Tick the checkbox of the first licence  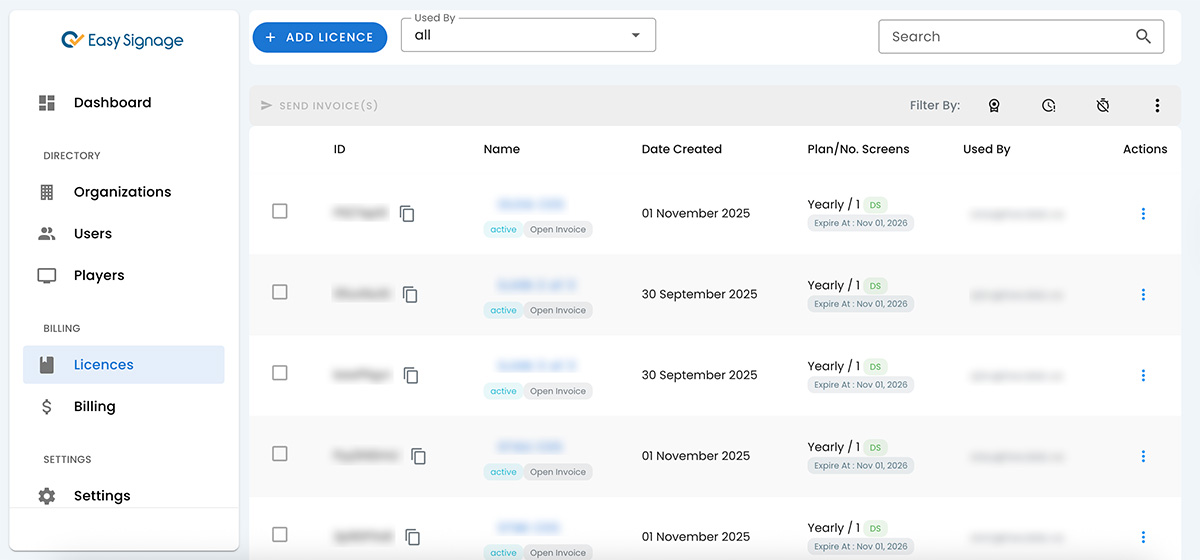[280, 211]
